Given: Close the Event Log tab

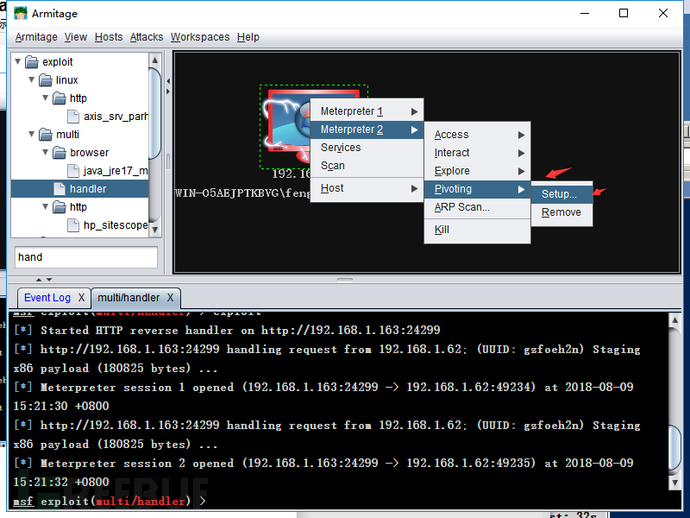Looking at the screenshot, I should (x=81, y=298).
